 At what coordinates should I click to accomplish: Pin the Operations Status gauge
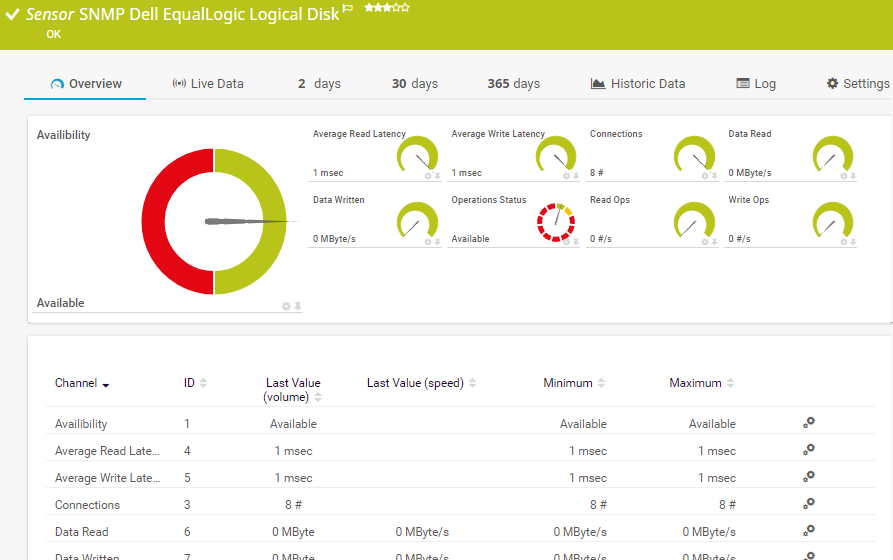pos(575,242)
